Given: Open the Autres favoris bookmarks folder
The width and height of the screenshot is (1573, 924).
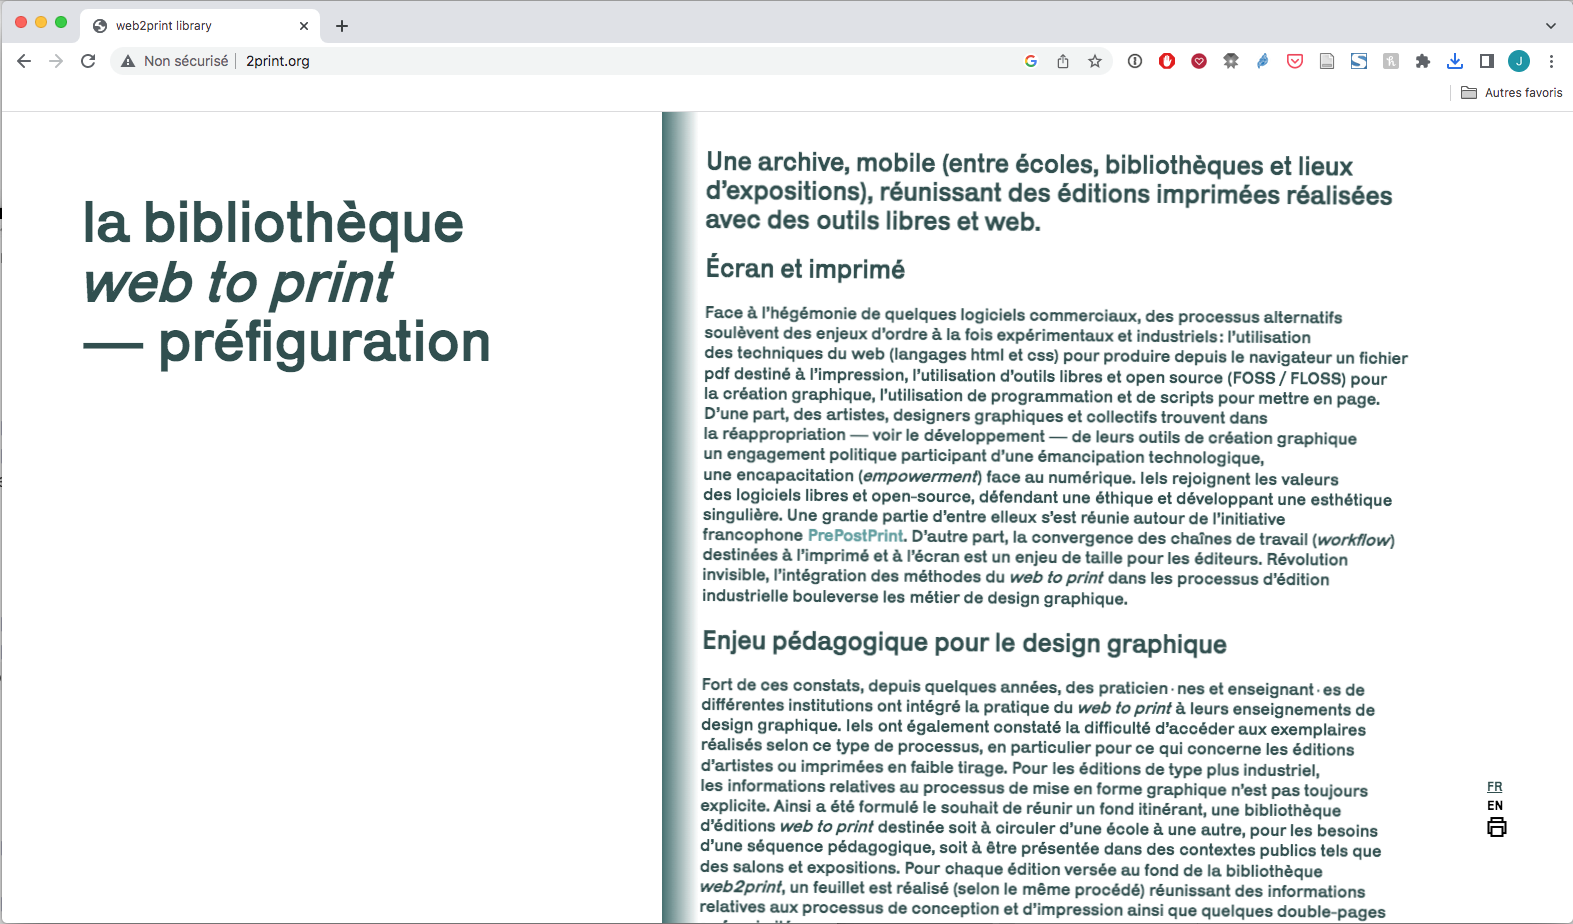Looking at the screenshot, I should [1512, 93].
